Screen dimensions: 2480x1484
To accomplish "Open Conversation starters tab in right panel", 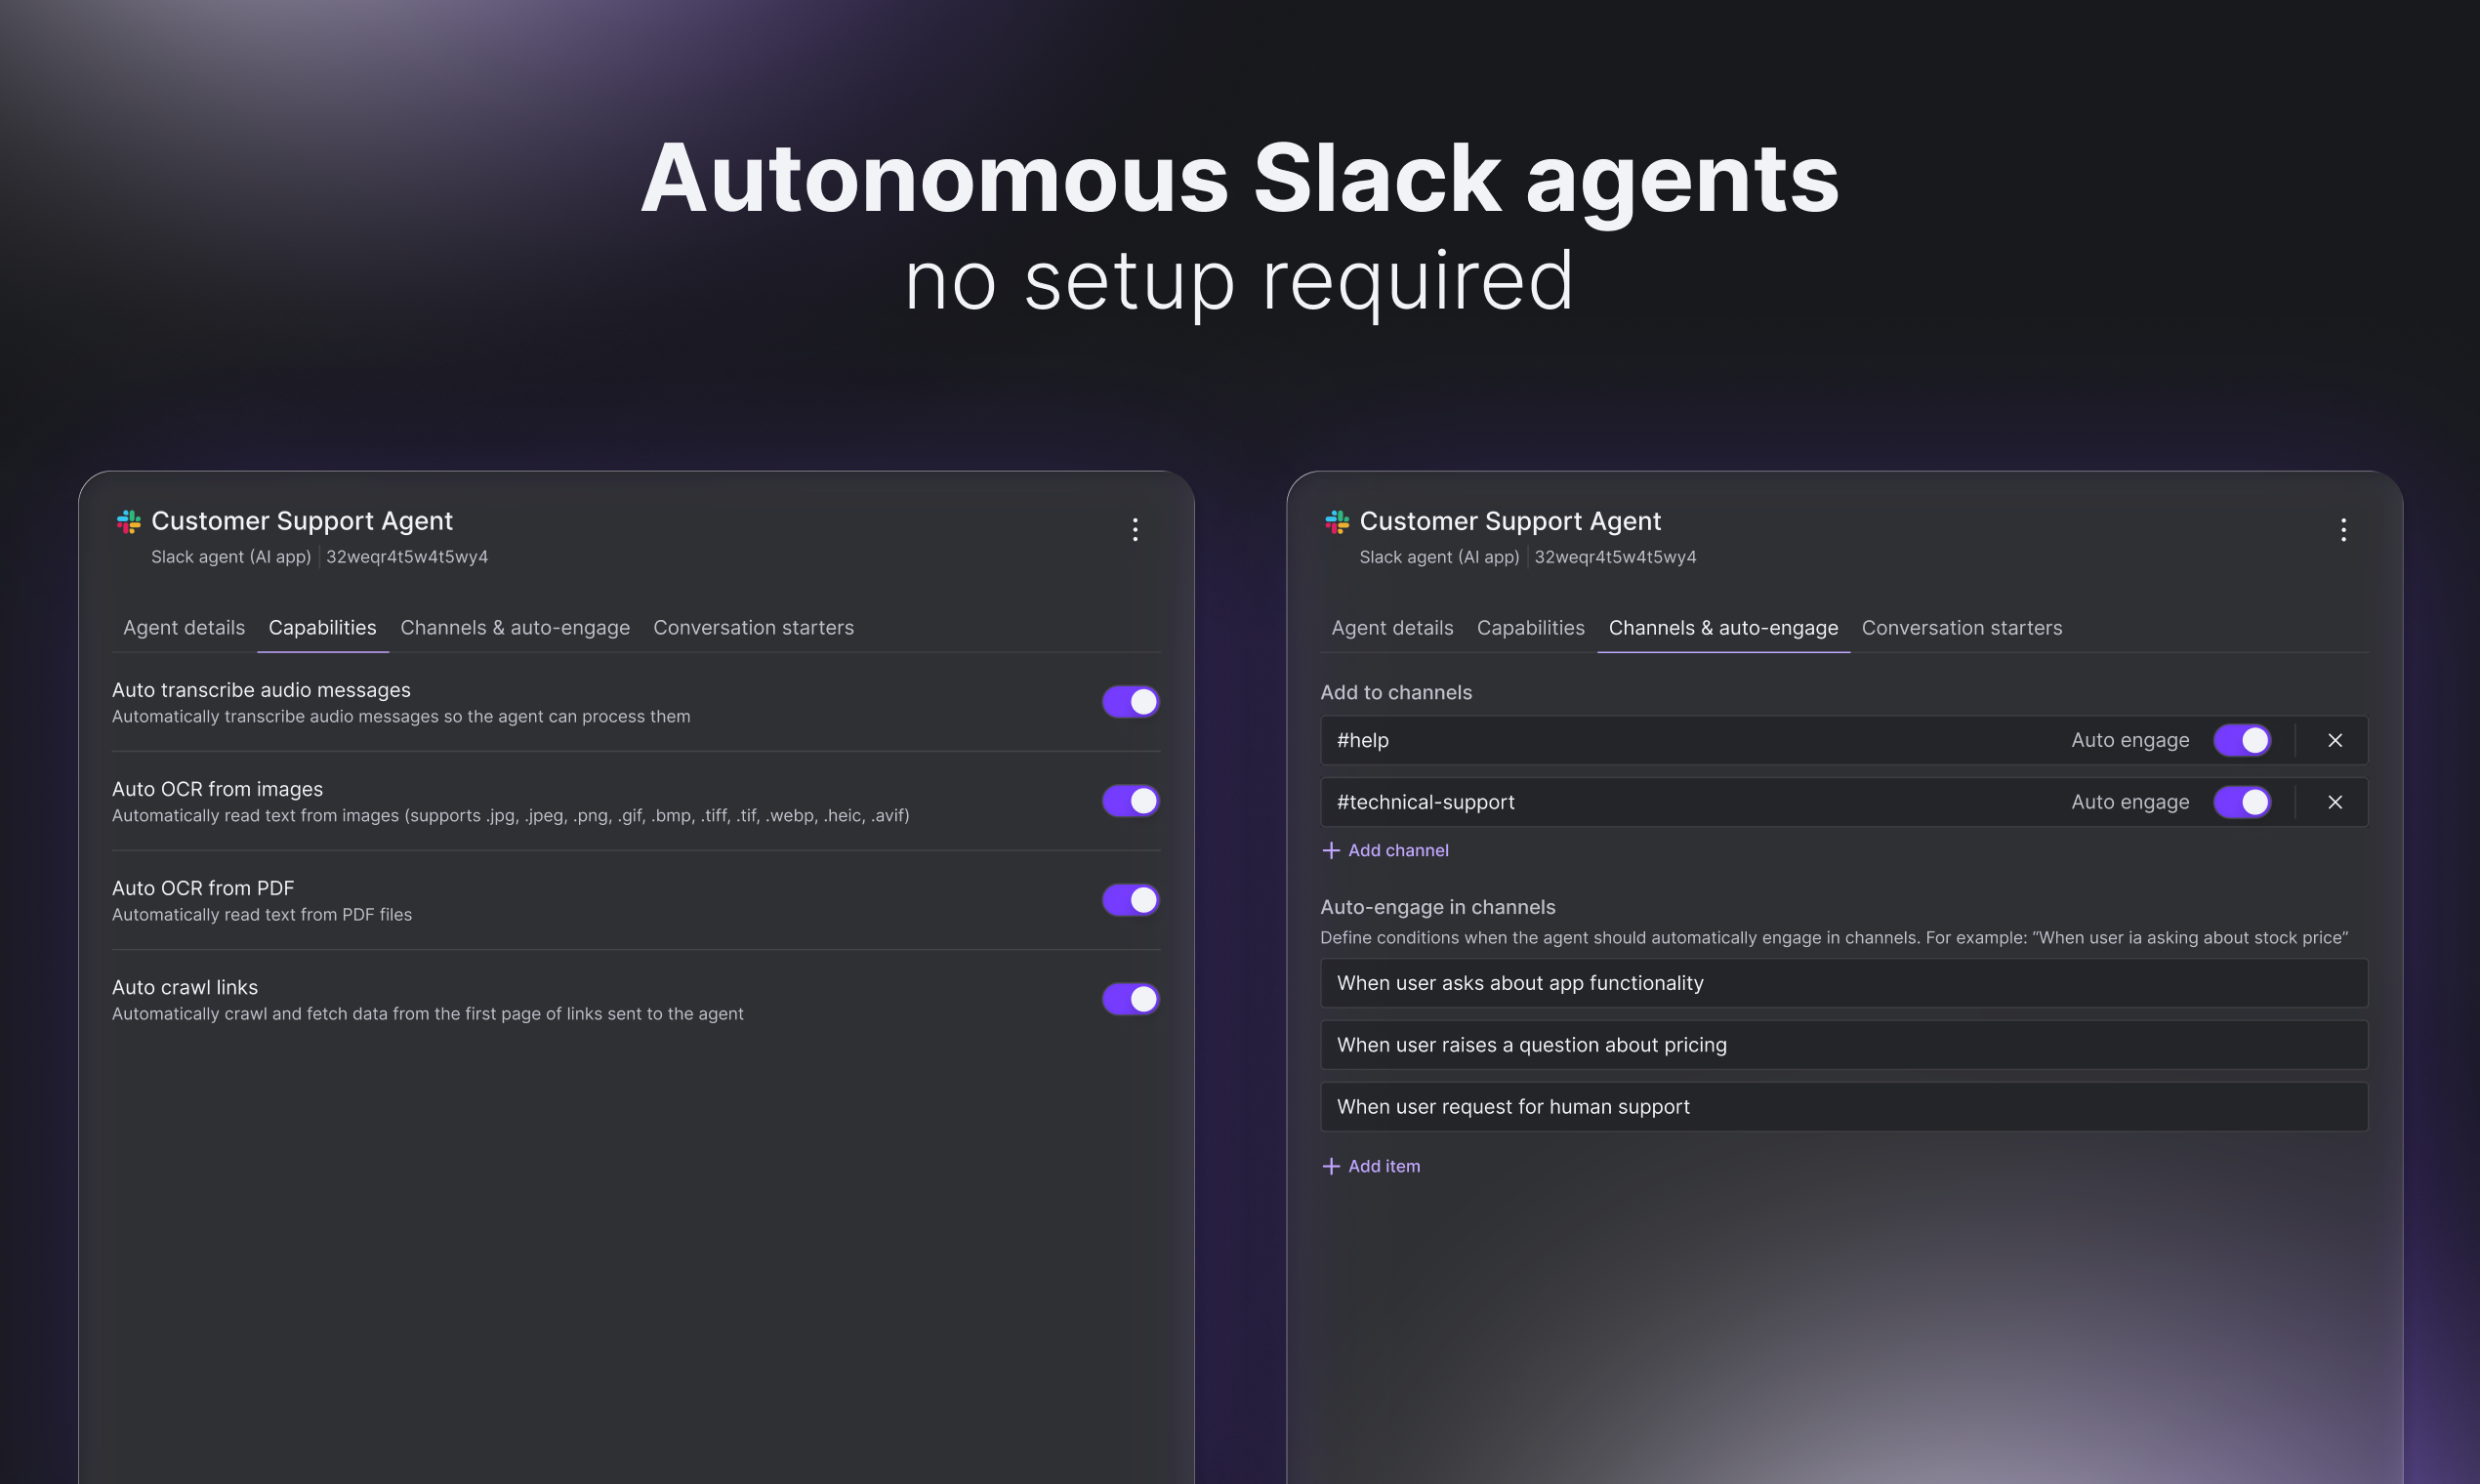I will [1962, 628].
